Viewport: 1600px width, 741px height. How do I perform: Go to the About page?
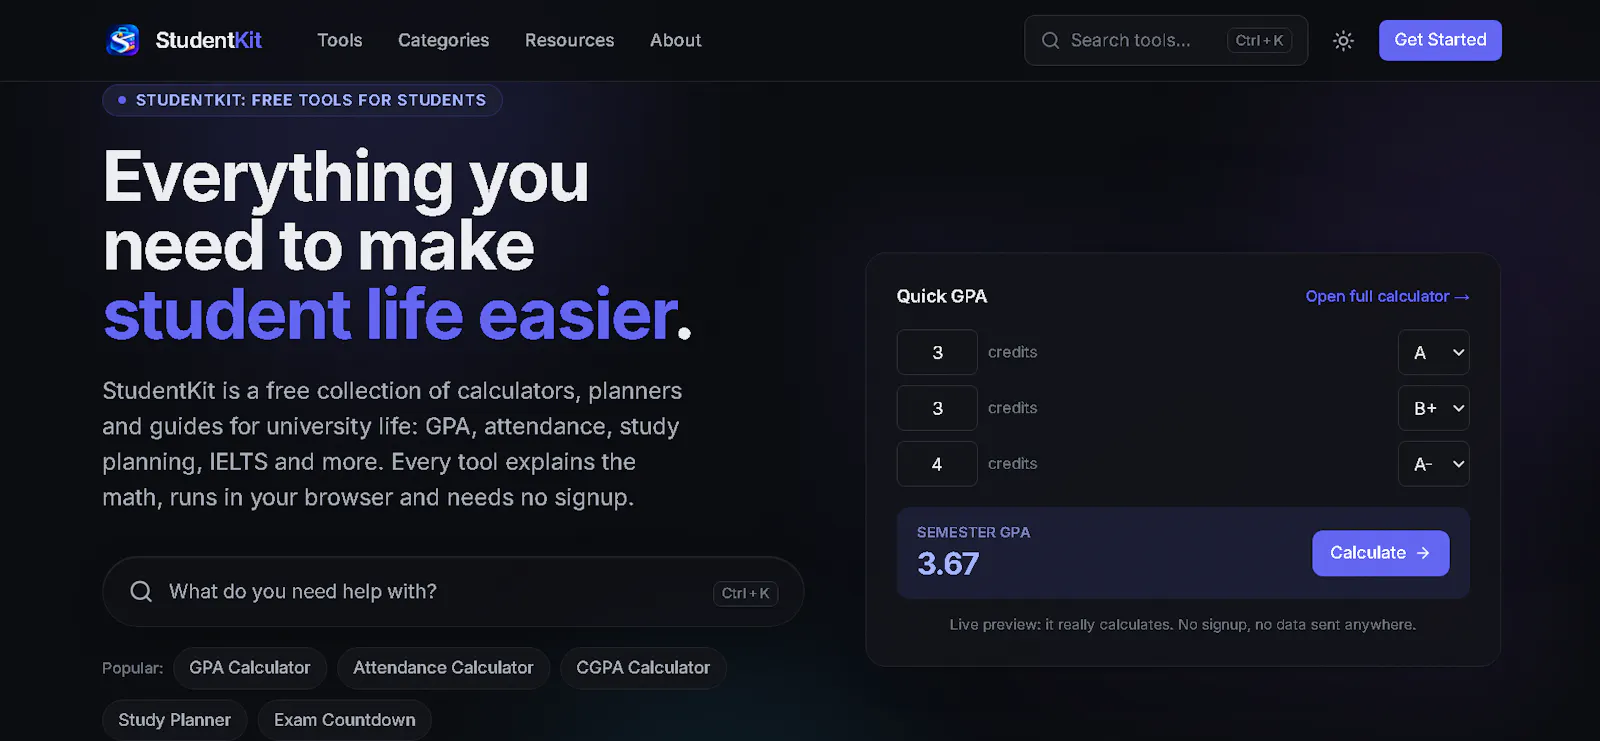click(676, 40)
